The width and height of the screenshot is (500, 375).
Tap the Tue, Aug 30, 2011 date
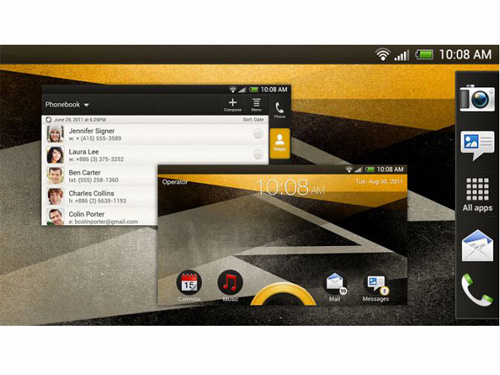(x=379, y=182)
